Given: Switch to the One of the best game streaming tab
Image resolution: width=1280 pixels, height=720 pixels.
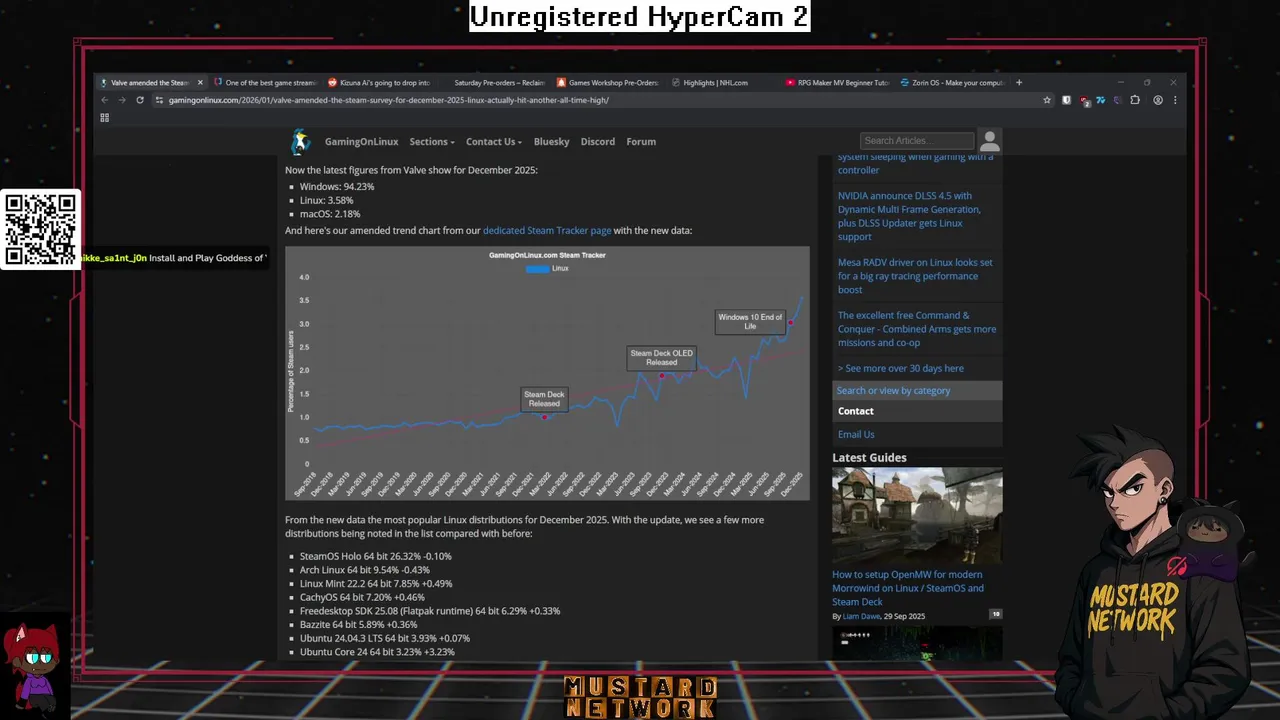Looking at the screenshot, I should 265,83.
